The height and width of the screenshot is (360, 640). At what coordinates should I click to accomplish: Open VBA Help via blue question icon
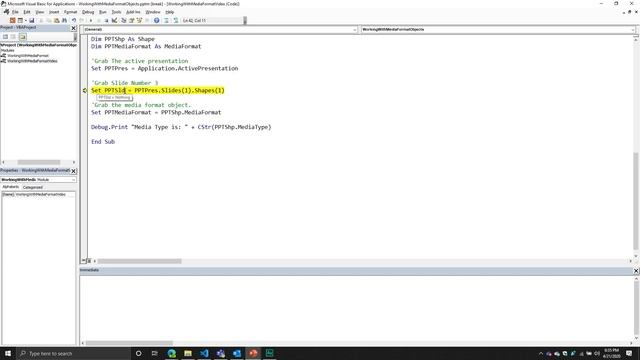tap(157, 20)
